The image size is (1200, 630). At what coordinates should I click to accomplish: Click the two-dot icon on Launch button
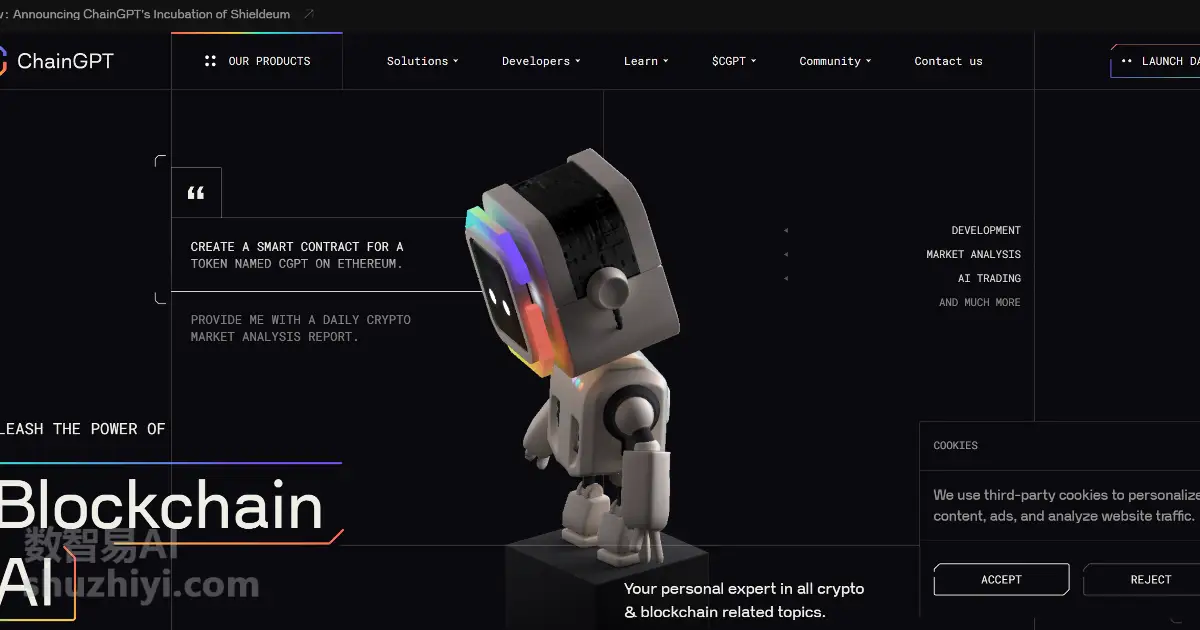click(1127, 61)
